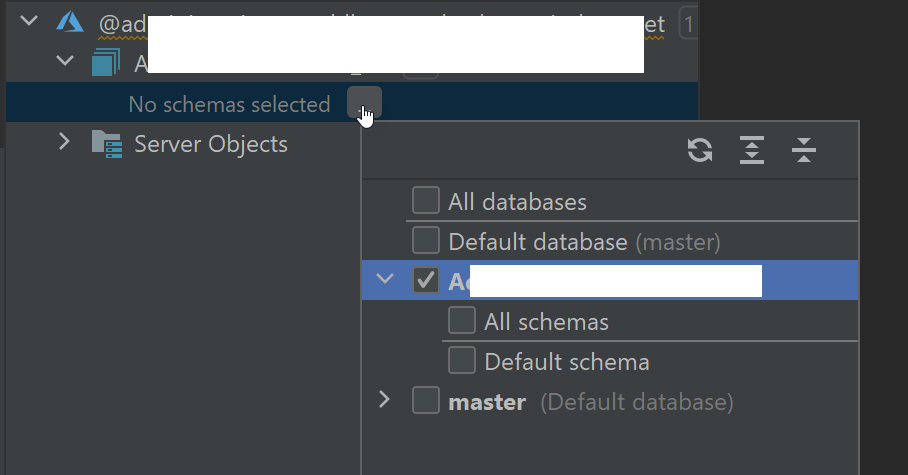Expand the master database node in popup

(385, 401)
